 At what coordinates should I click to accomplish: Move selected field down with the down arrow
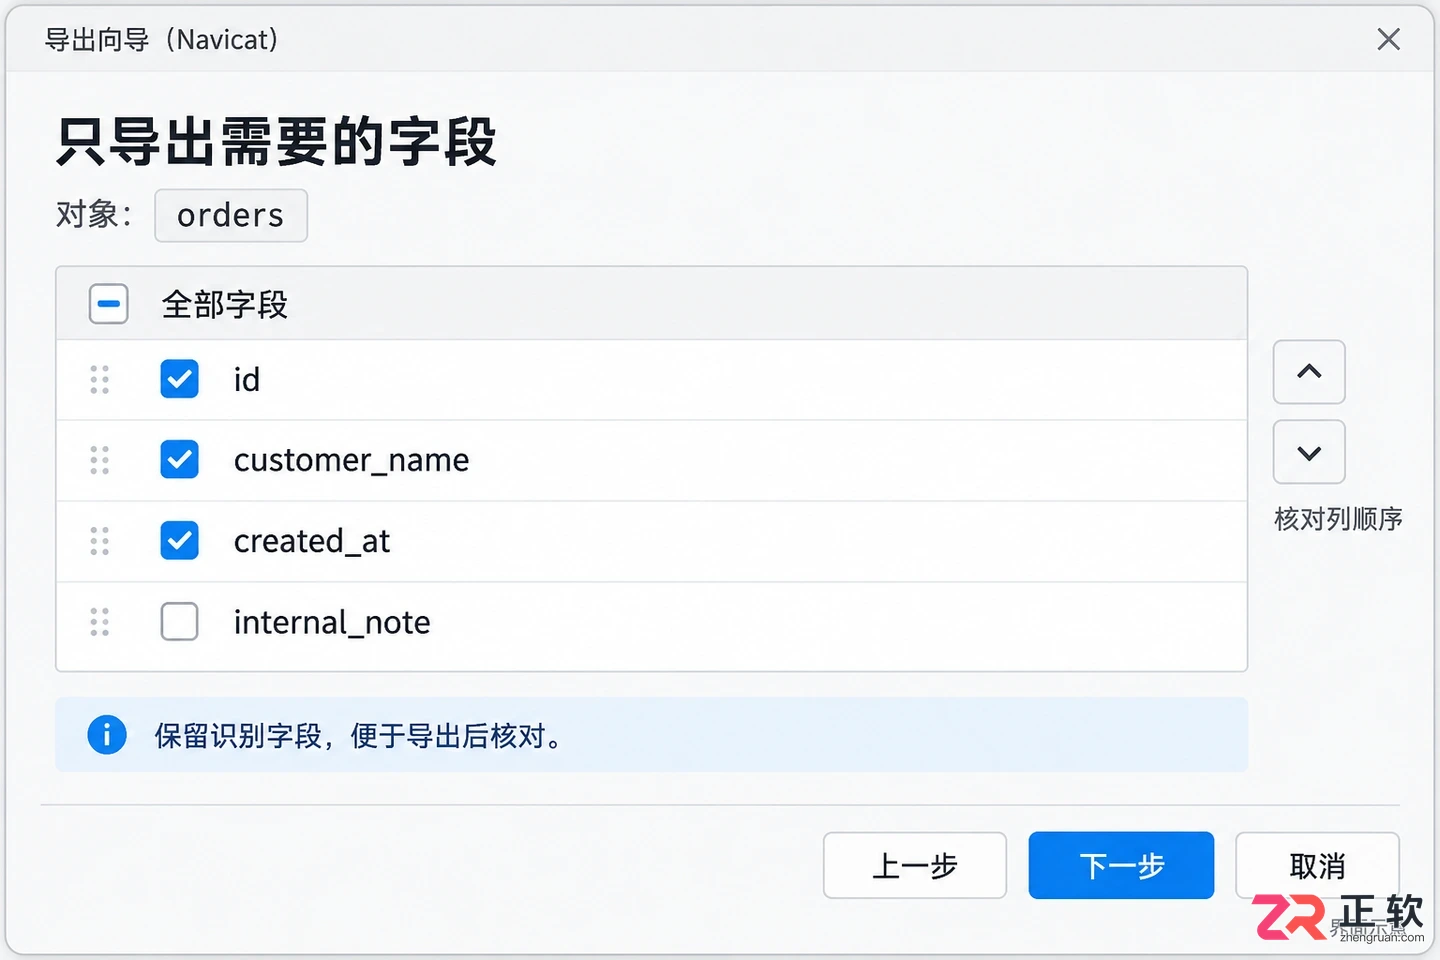[1309, 452]
